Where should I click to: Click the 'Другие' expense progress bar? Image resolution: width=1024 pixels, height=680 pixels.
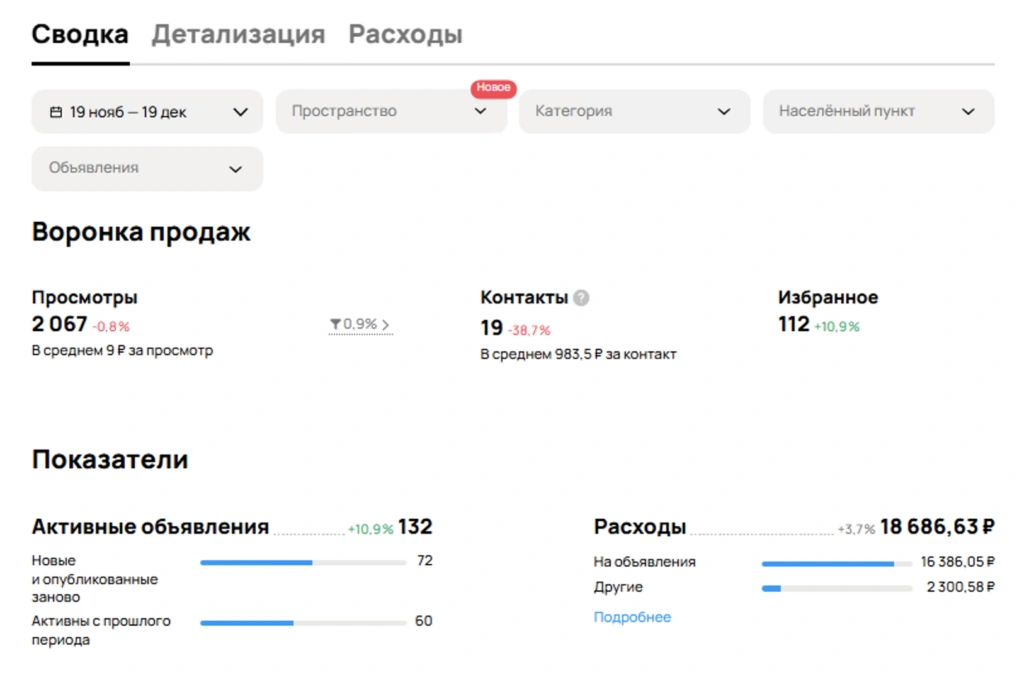(x=837, y=589)
